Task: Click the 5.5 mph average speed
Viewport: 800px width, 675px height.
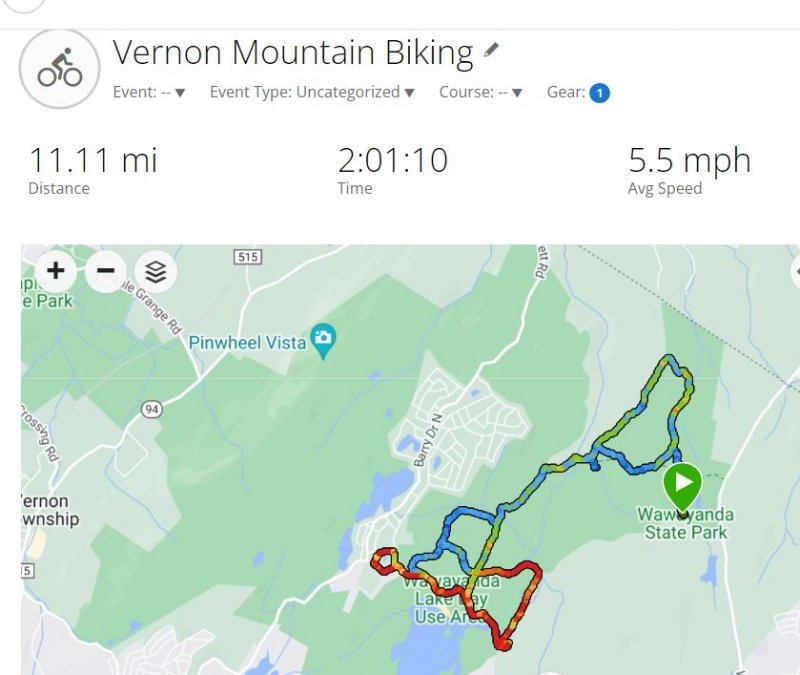Action: (x=688, y=160)
